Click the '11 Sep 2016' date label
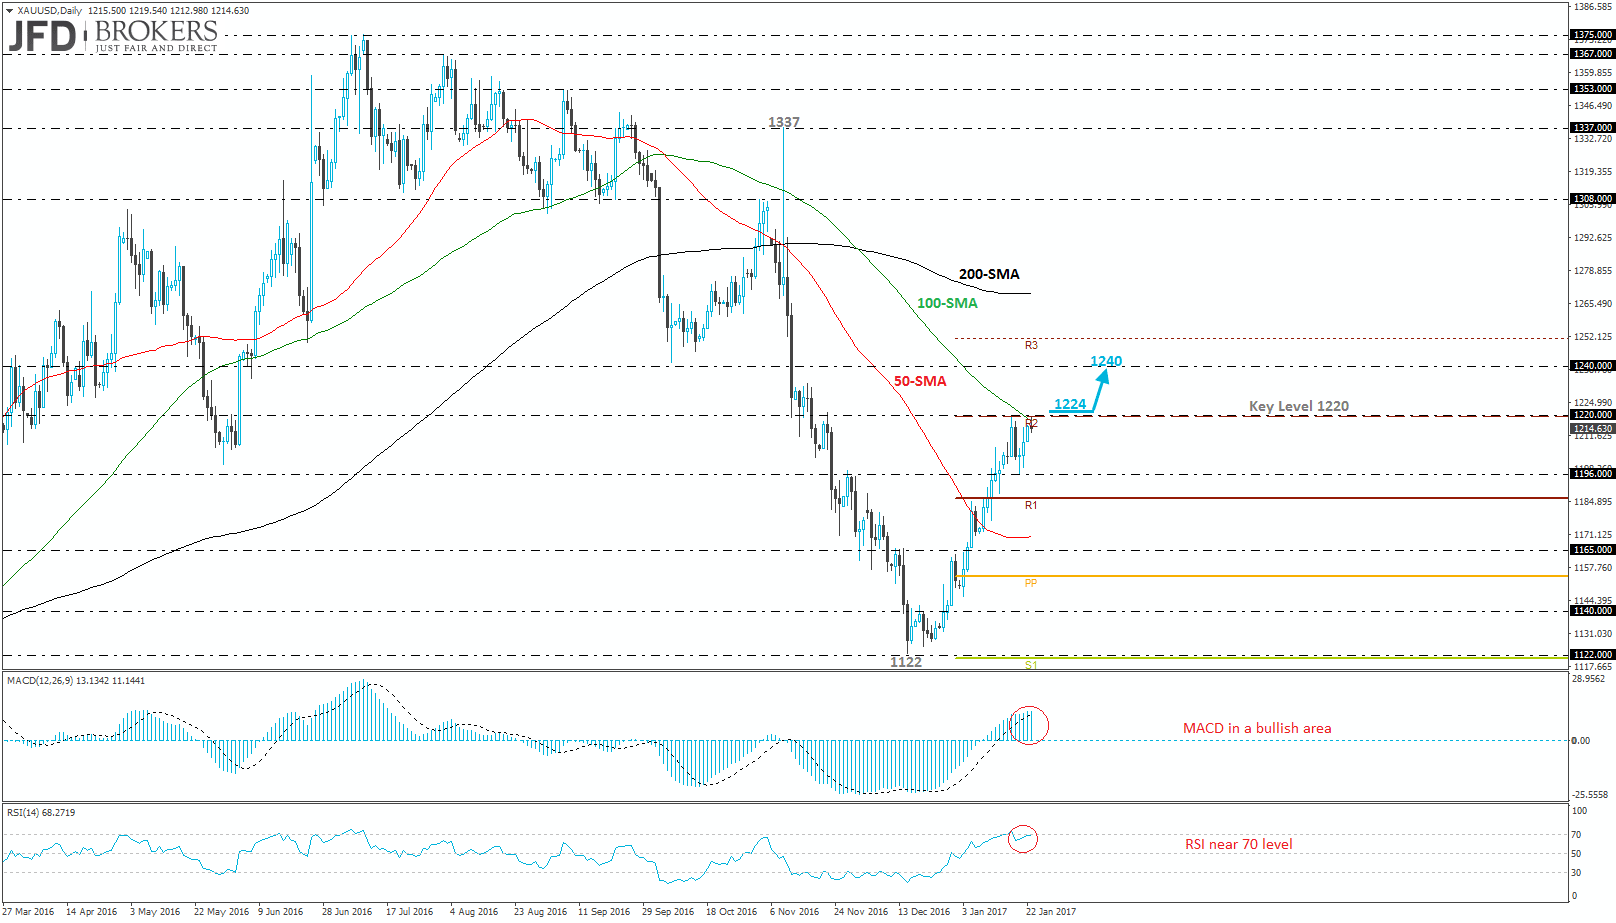 [604, 911]
